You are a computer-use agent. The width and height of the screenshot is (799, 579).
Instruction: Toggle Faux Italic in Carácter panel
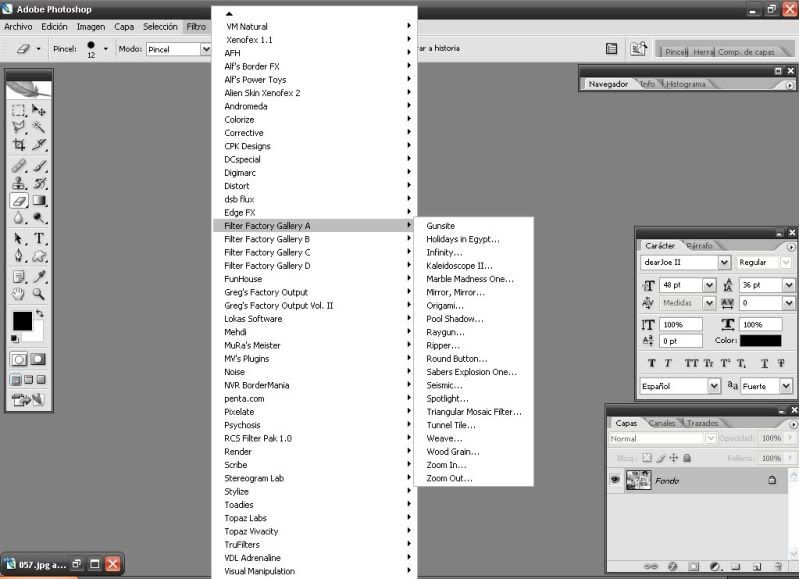(x=668, y=363)
